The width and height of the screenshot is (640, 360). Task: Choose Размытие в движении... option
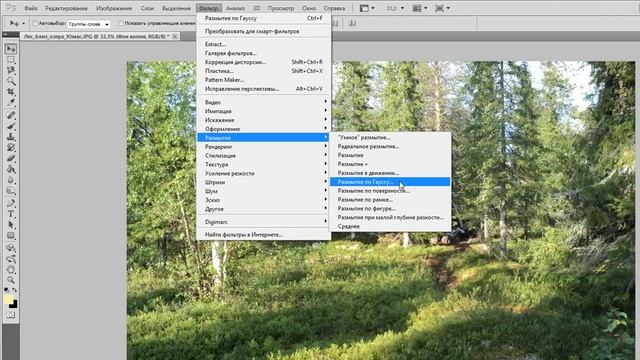click(x=390, y=173)
